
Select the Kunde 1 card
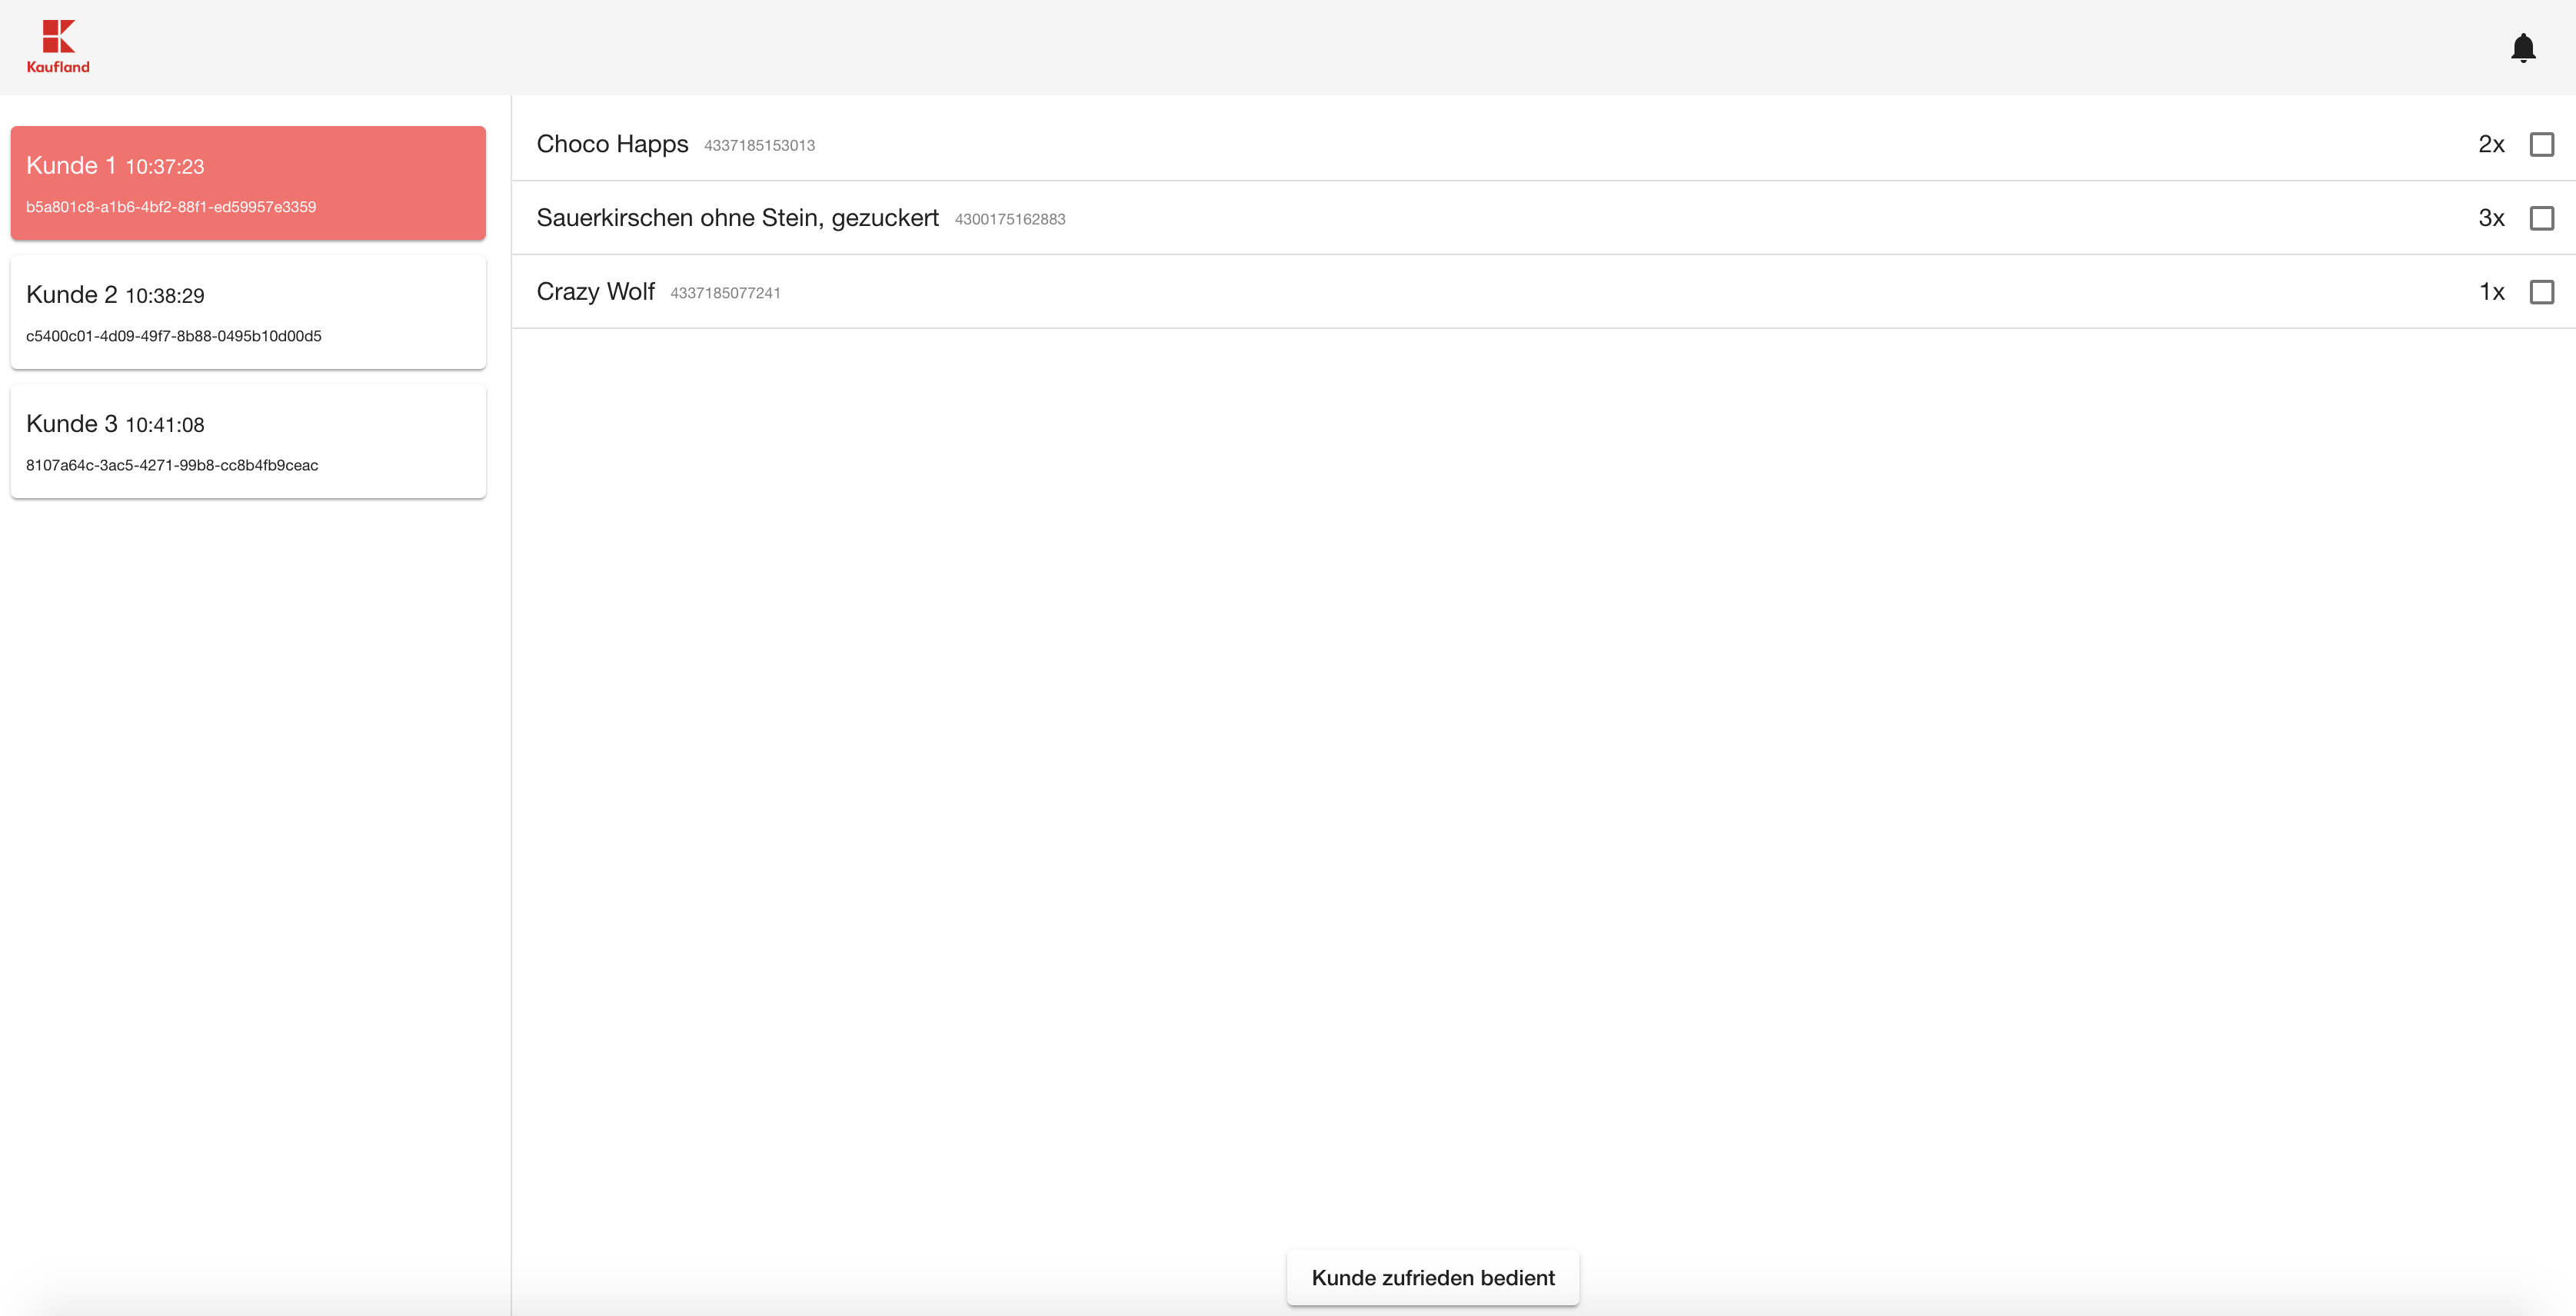(x=248, y=183)
